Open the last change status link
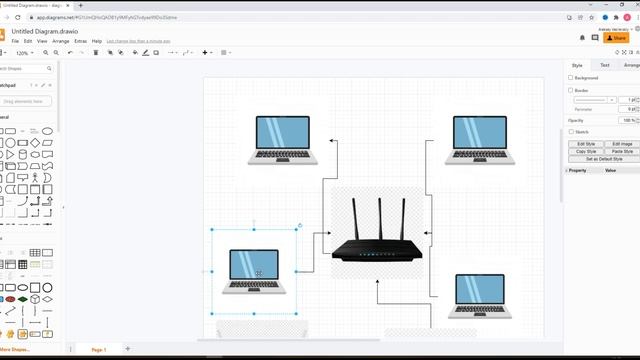This screenshot has height=360, width=640. coord(138,41)
